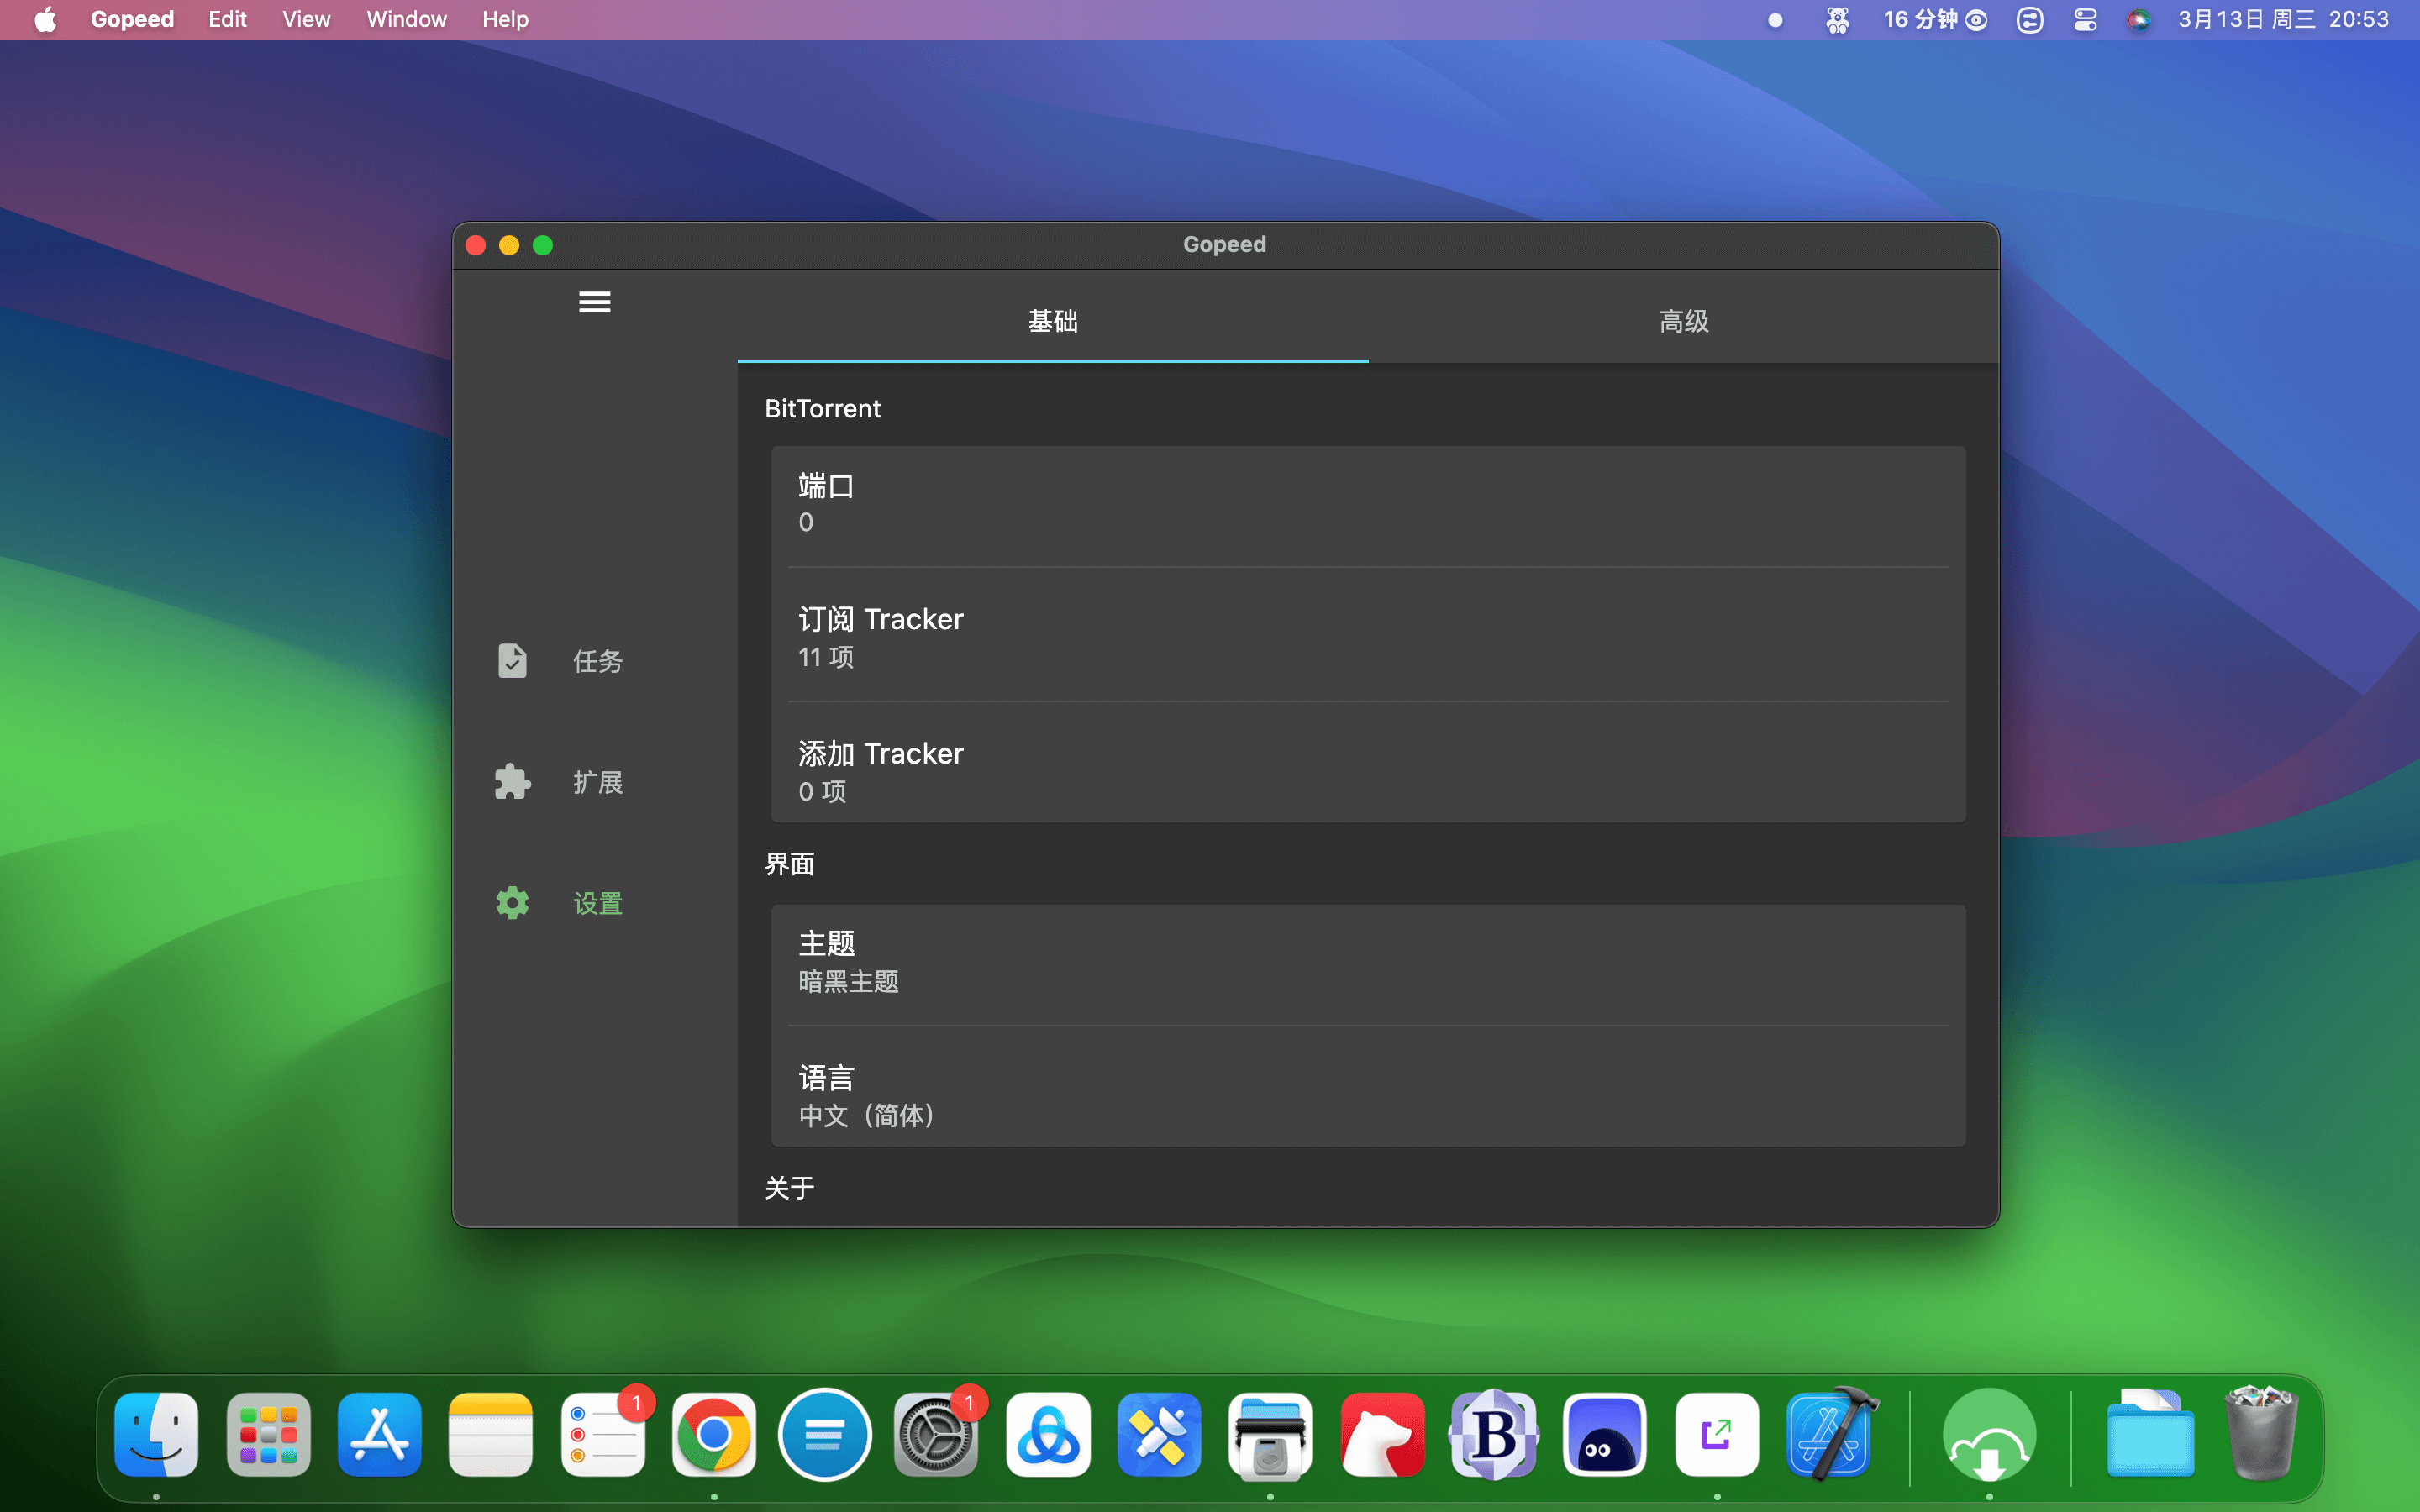The width and height of the screenshot is (2420, 1512).
Task: Open the blue tools app in Dock
Action: pyautogui.click(x=1159, y=1434)
